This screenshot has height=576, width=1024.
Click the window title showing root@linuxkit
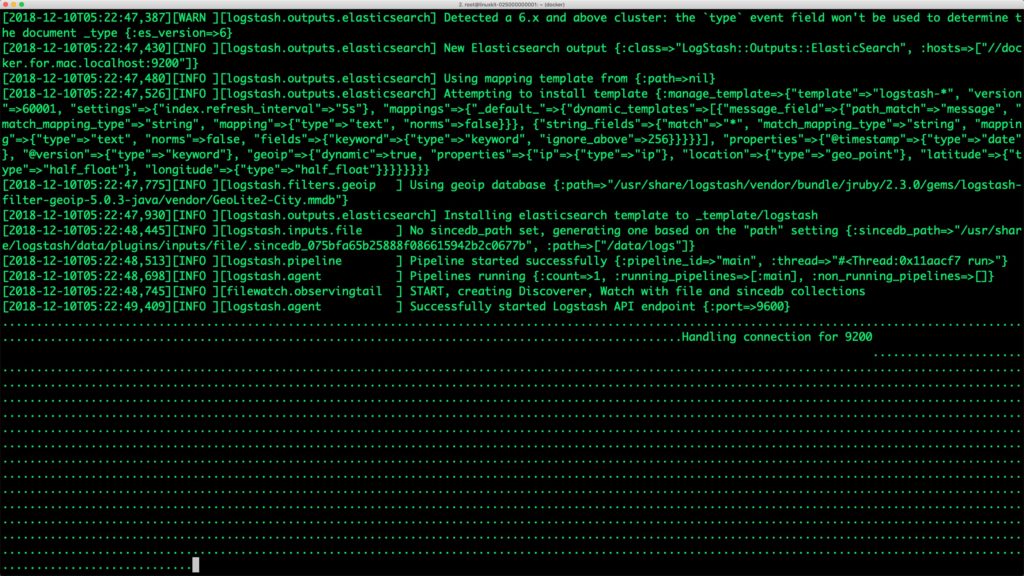point(511,6)
